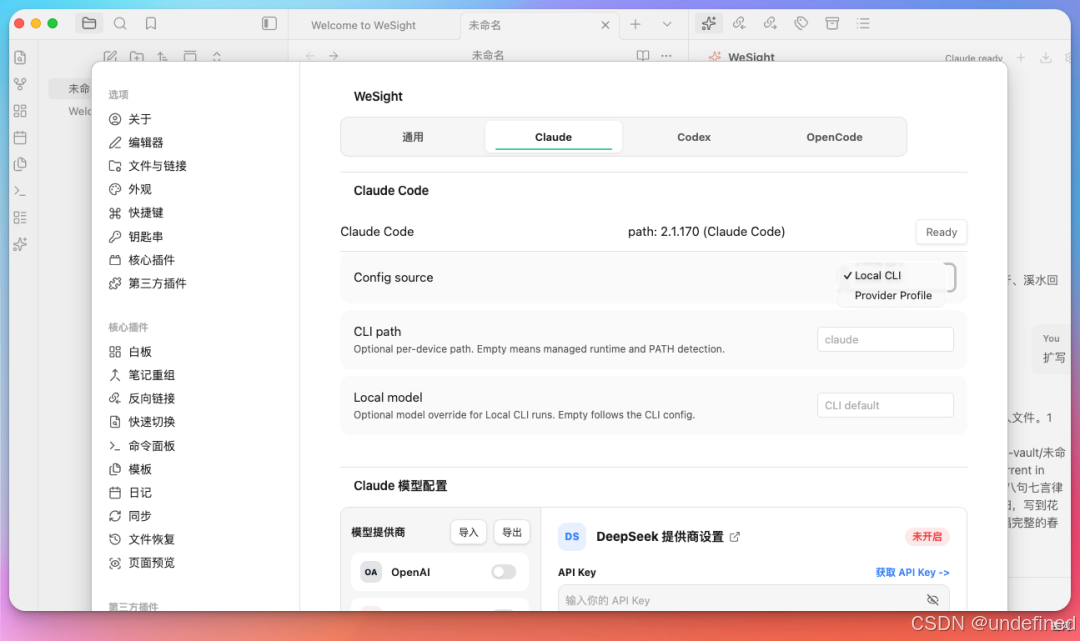The width and height of the screenshot is (1080, 641).
Task: Open the search magnifier icon
Action: click(120, 23)
